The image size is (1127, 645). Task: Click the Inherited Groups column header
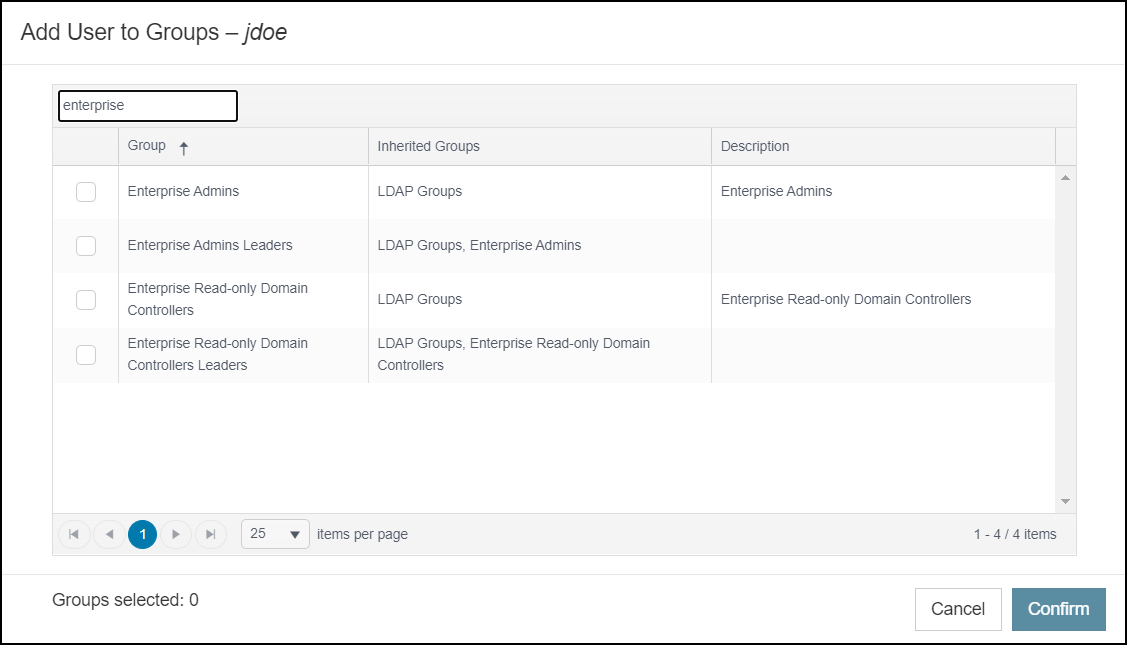539,147
